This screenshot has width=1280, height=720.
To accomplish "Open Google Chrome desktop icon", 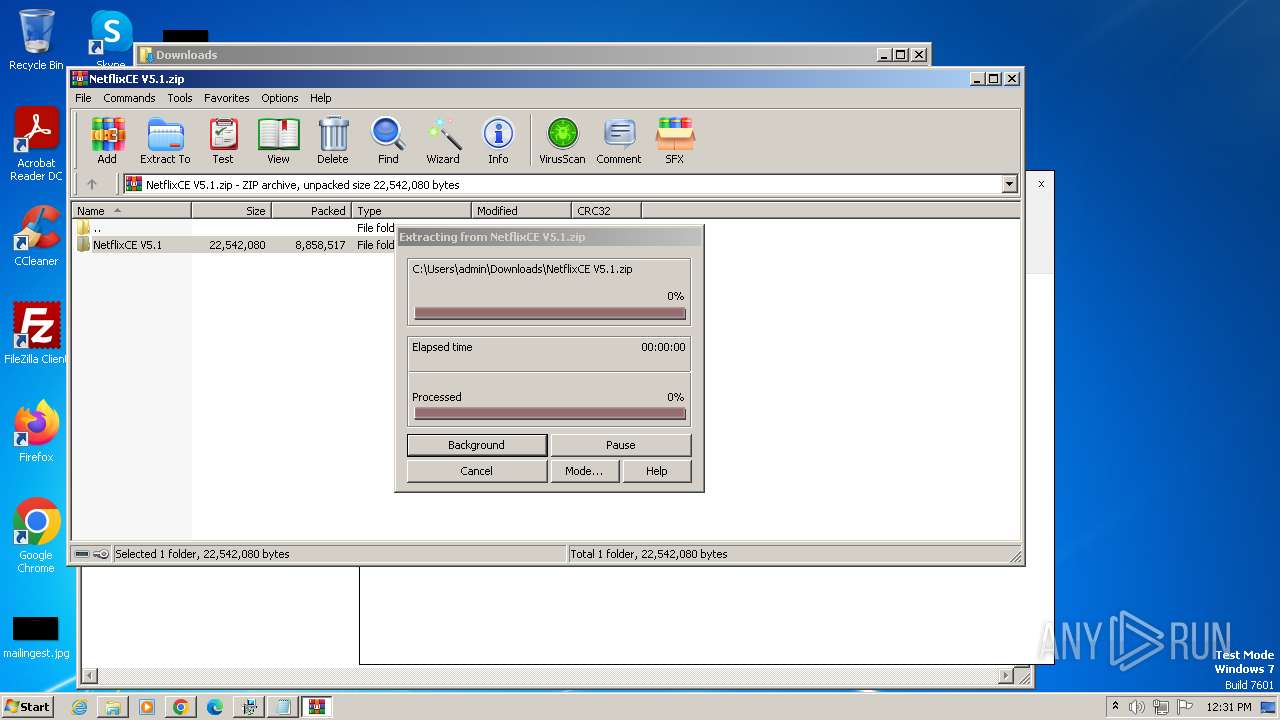I will click(x=36, y=535).
